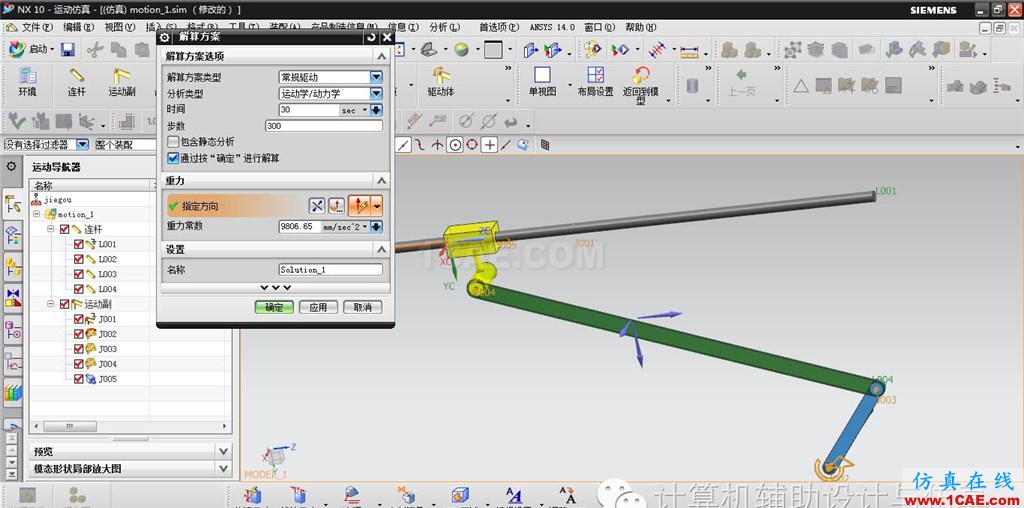The width and height of the screenshot is (1024, 508).
Task: Click the measure distance ruler icon
Action: point(689,50)
